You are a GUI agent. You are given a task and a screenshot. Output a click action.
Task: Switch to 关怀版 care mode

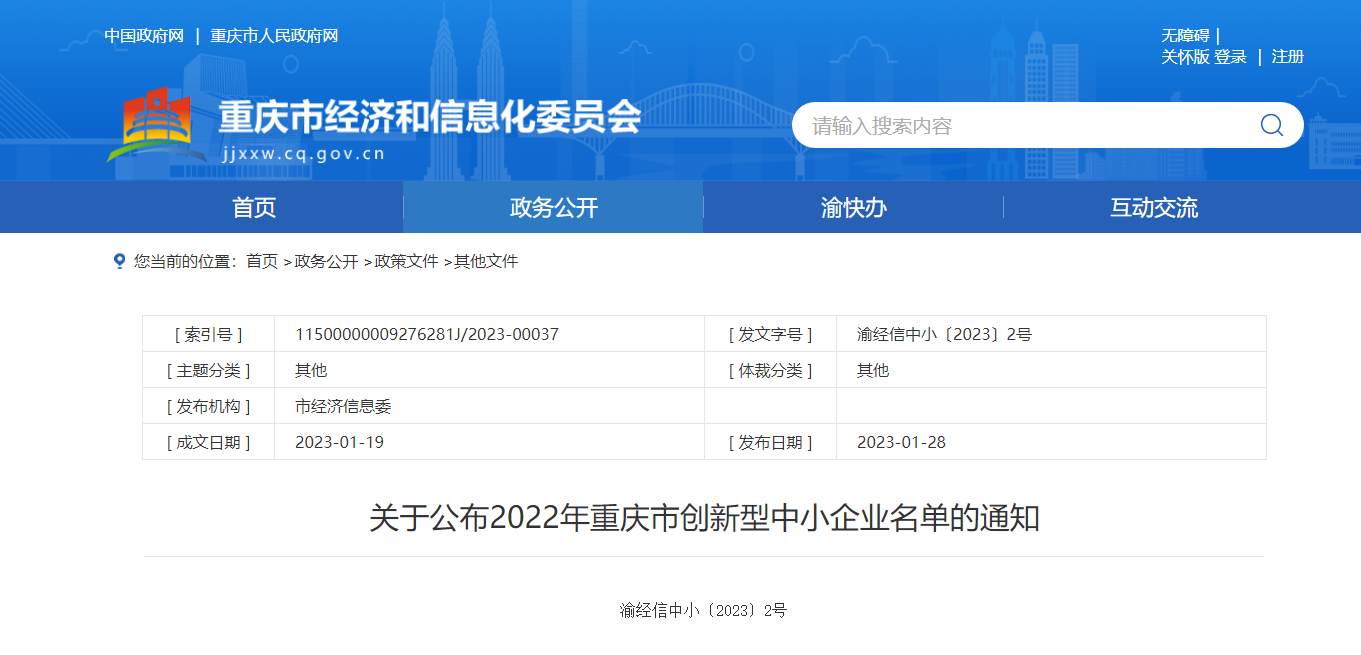(1185, 57)
